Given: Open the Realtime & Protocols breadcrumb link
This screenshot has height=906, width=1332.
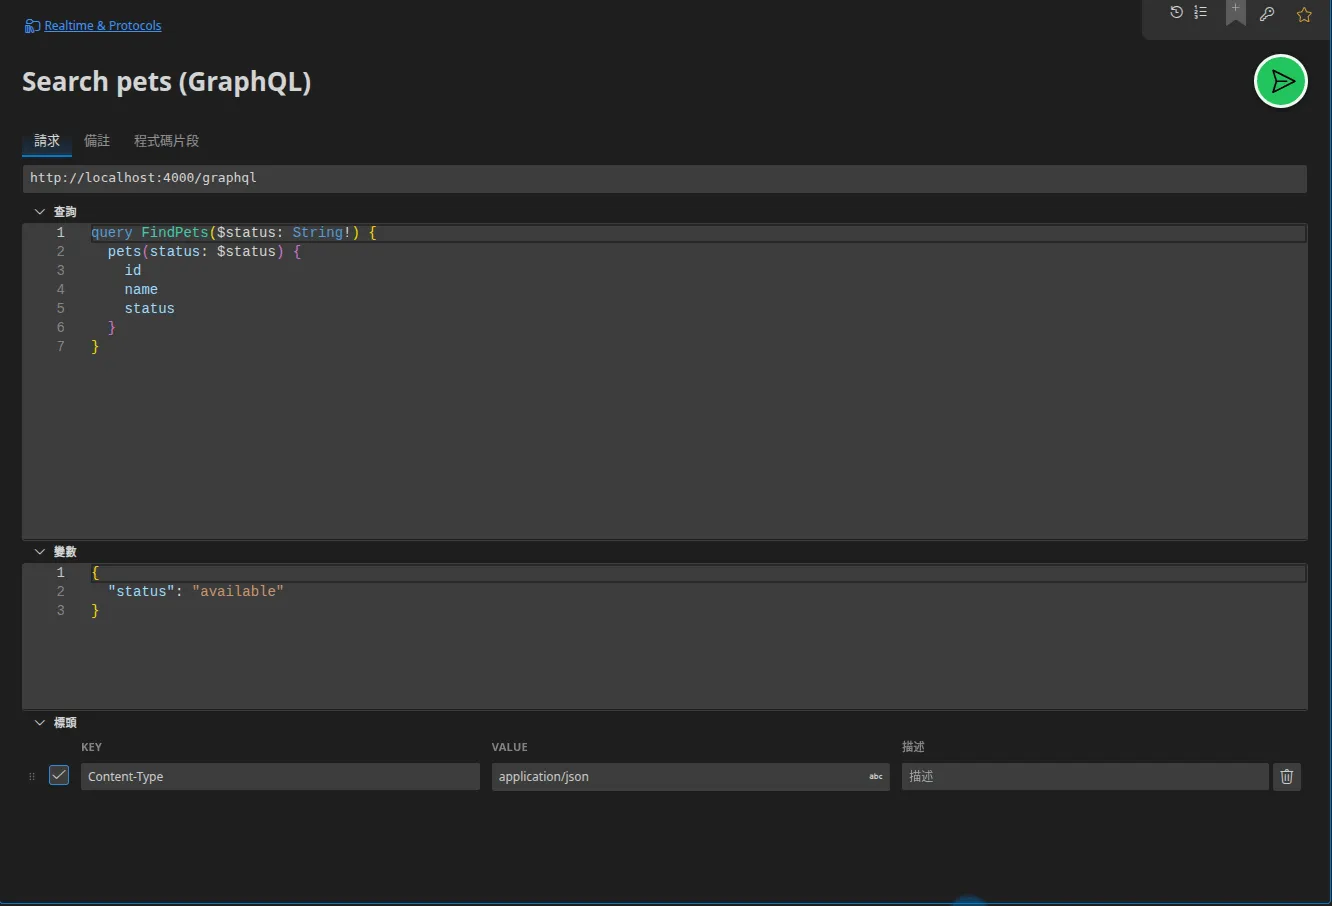Looking at the screenshot, I should pyautogui.click(x=103, y=26).
